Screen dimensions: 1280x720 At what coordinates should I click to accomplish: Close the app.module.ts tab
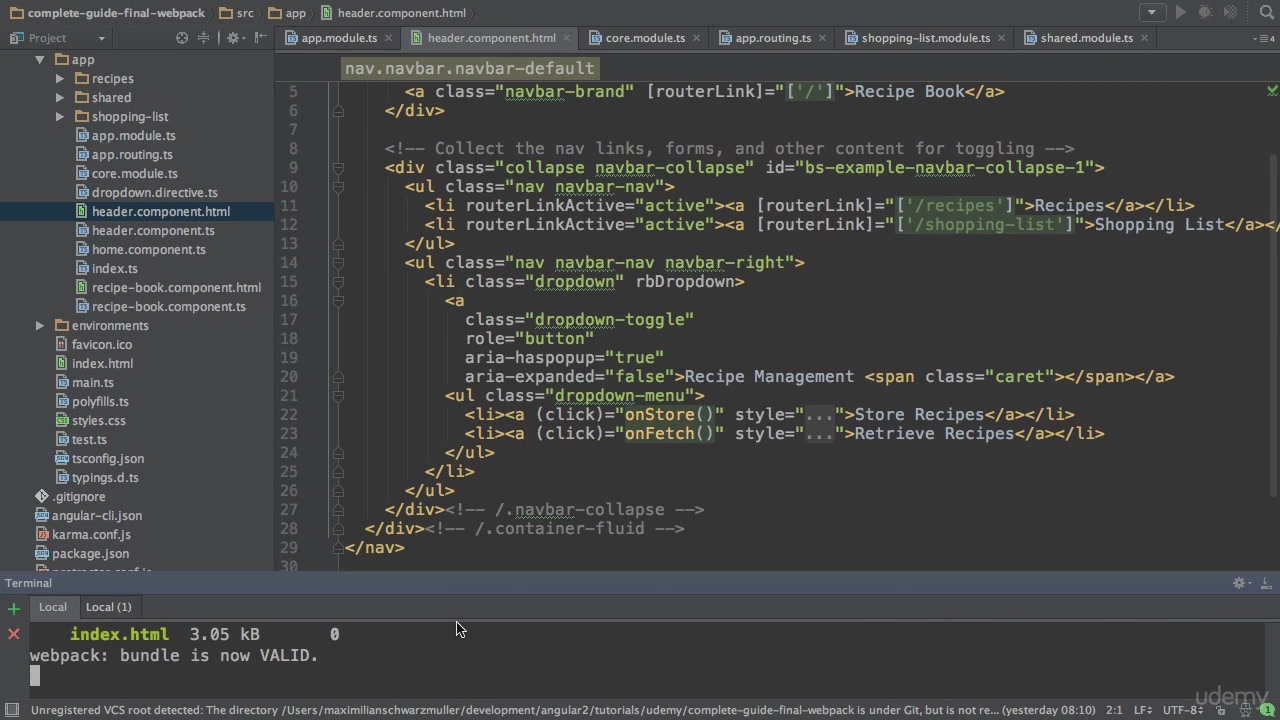tap(389, 38)
